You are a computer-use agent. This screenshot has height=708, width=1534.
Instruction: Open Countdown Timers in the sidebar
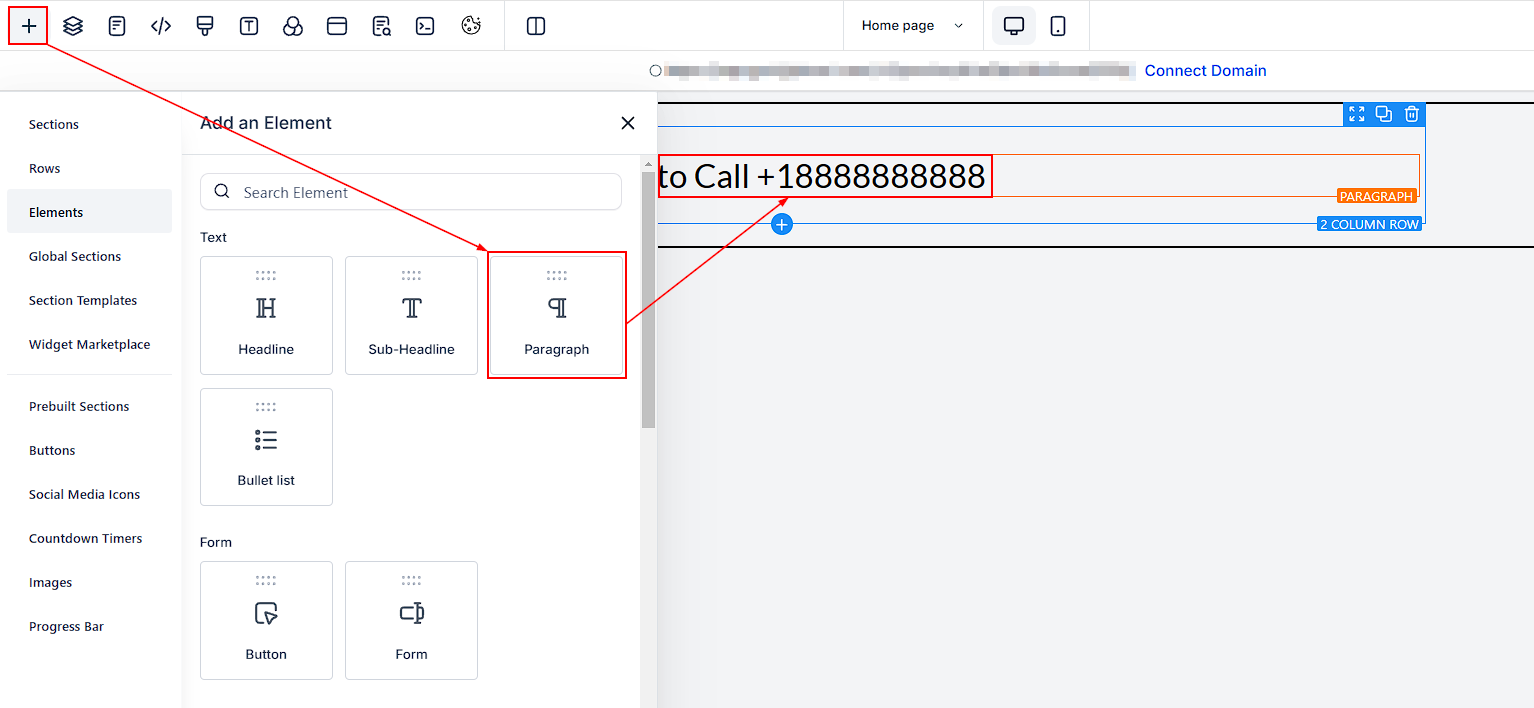(x=85, y=539)
